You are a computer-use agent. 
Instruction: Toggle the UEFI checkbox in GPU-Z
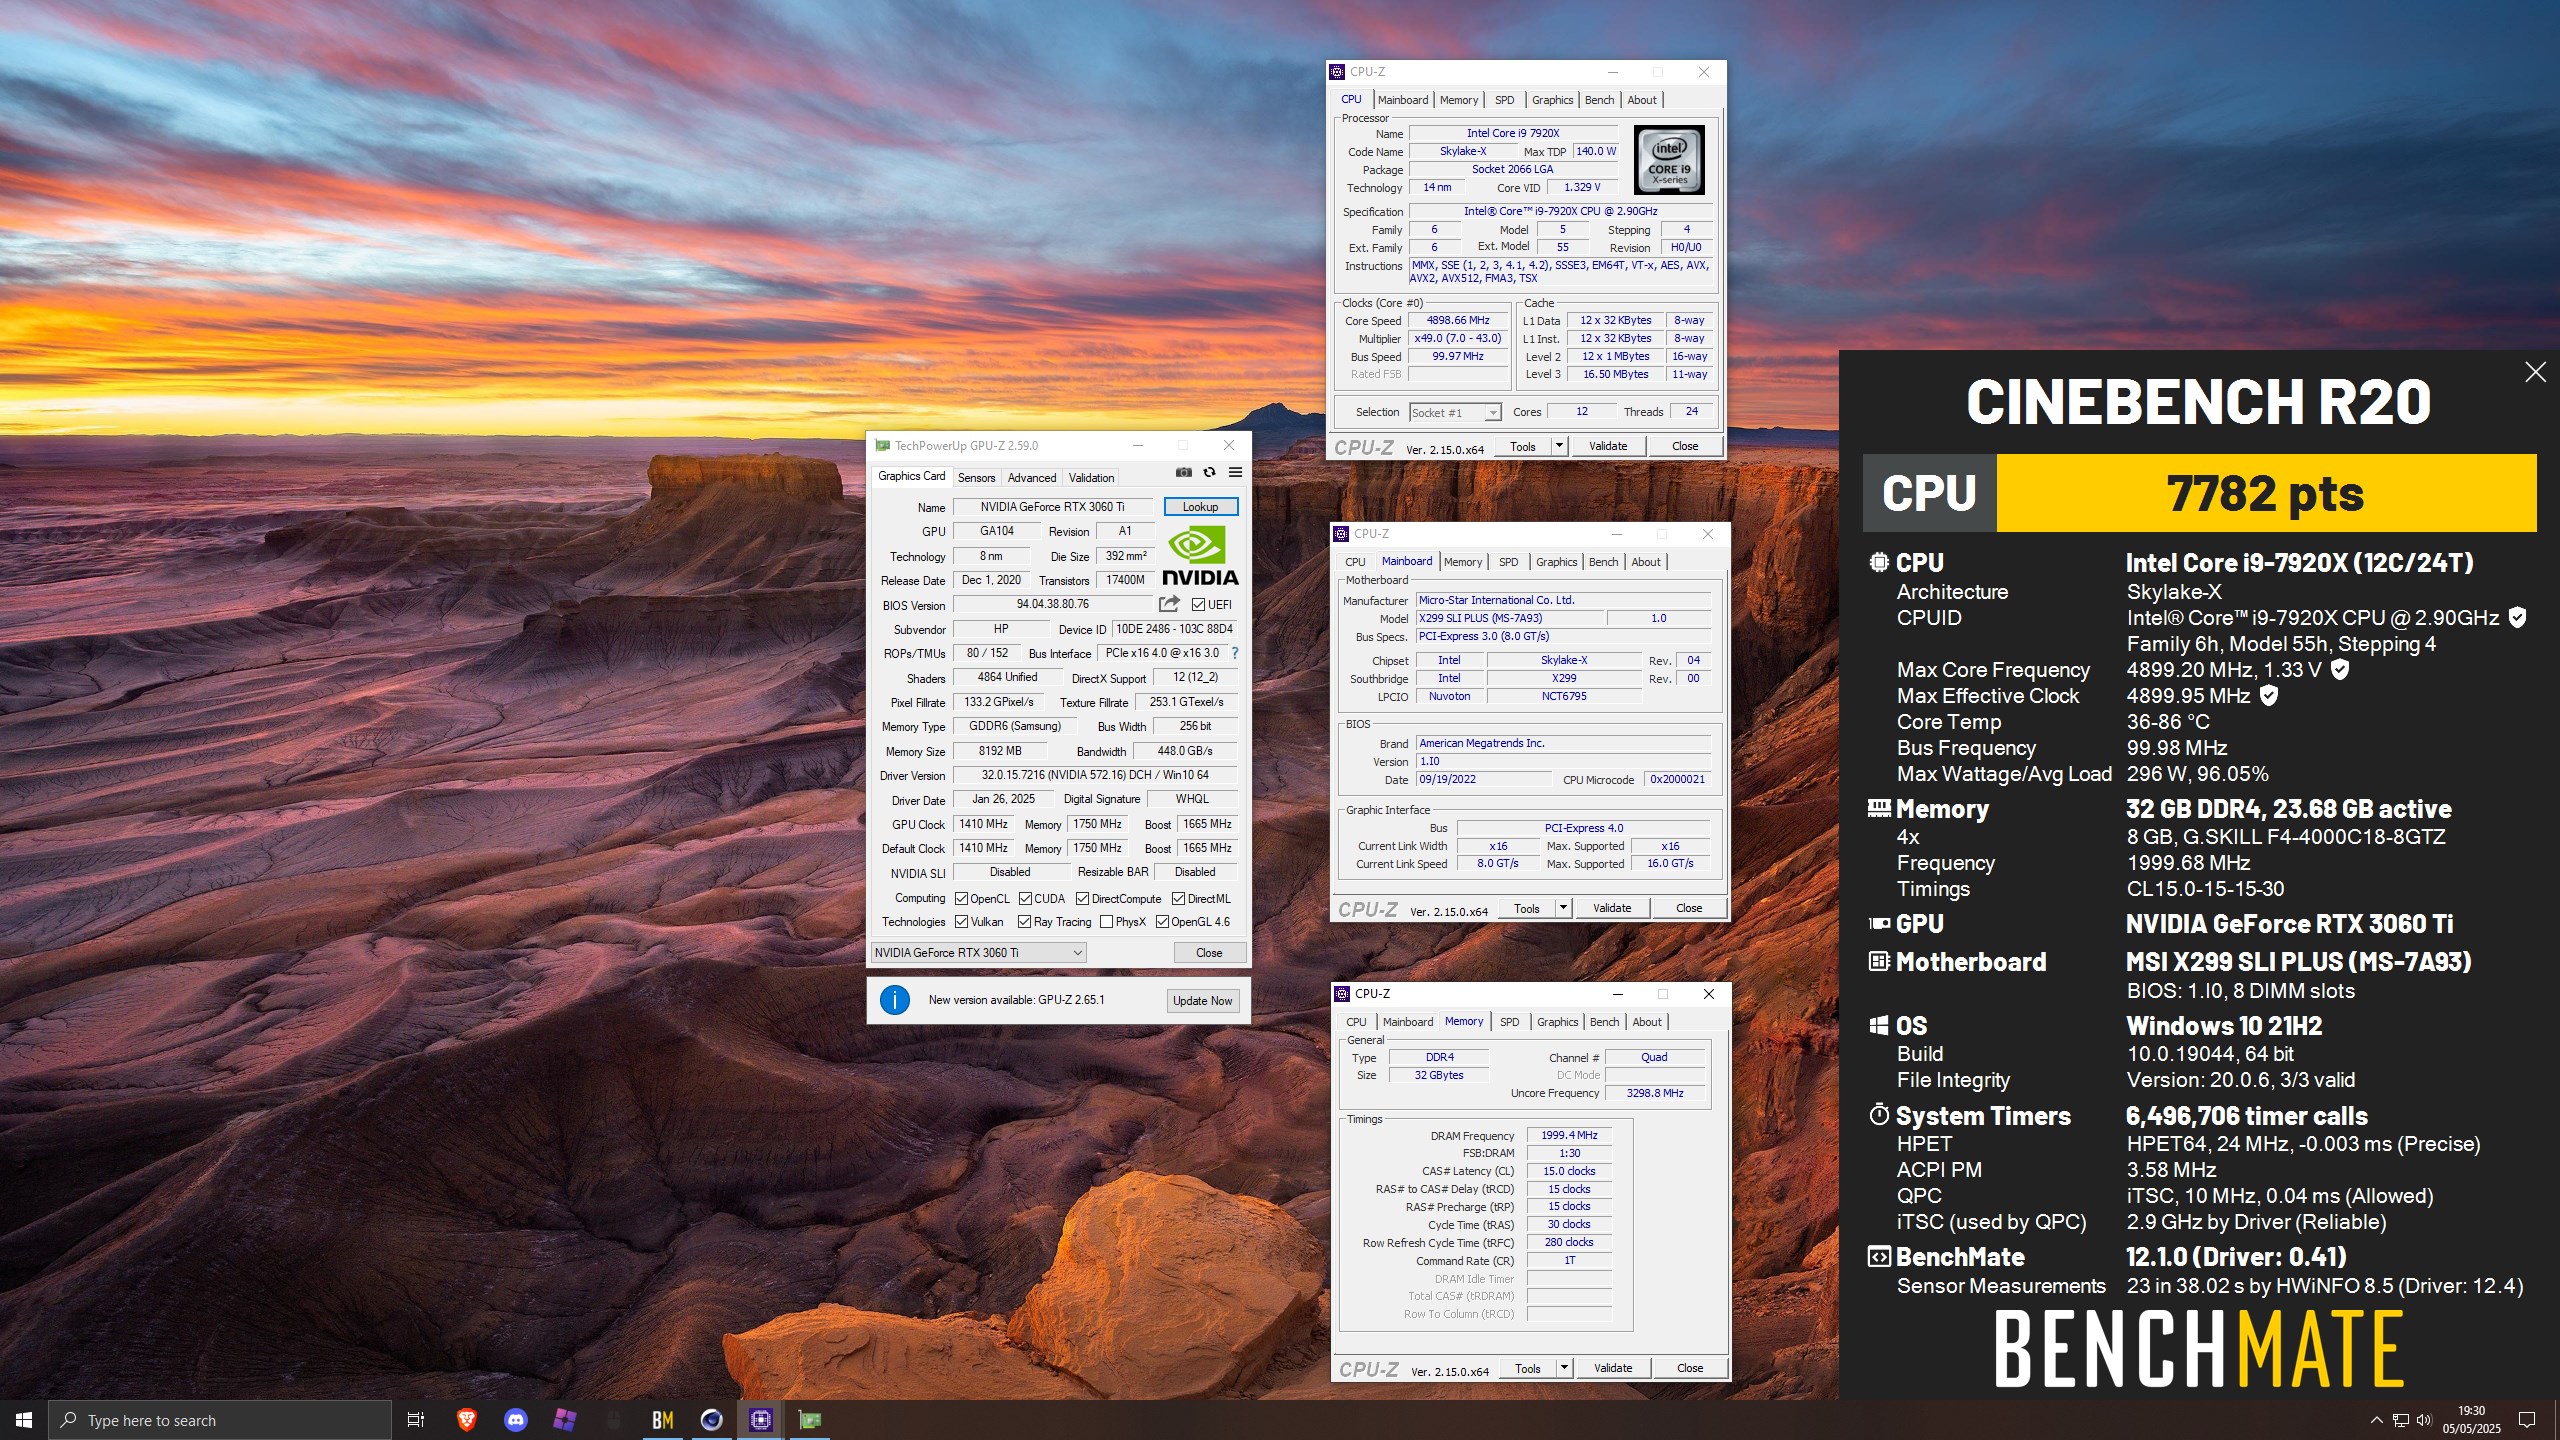coord(1198,605)
